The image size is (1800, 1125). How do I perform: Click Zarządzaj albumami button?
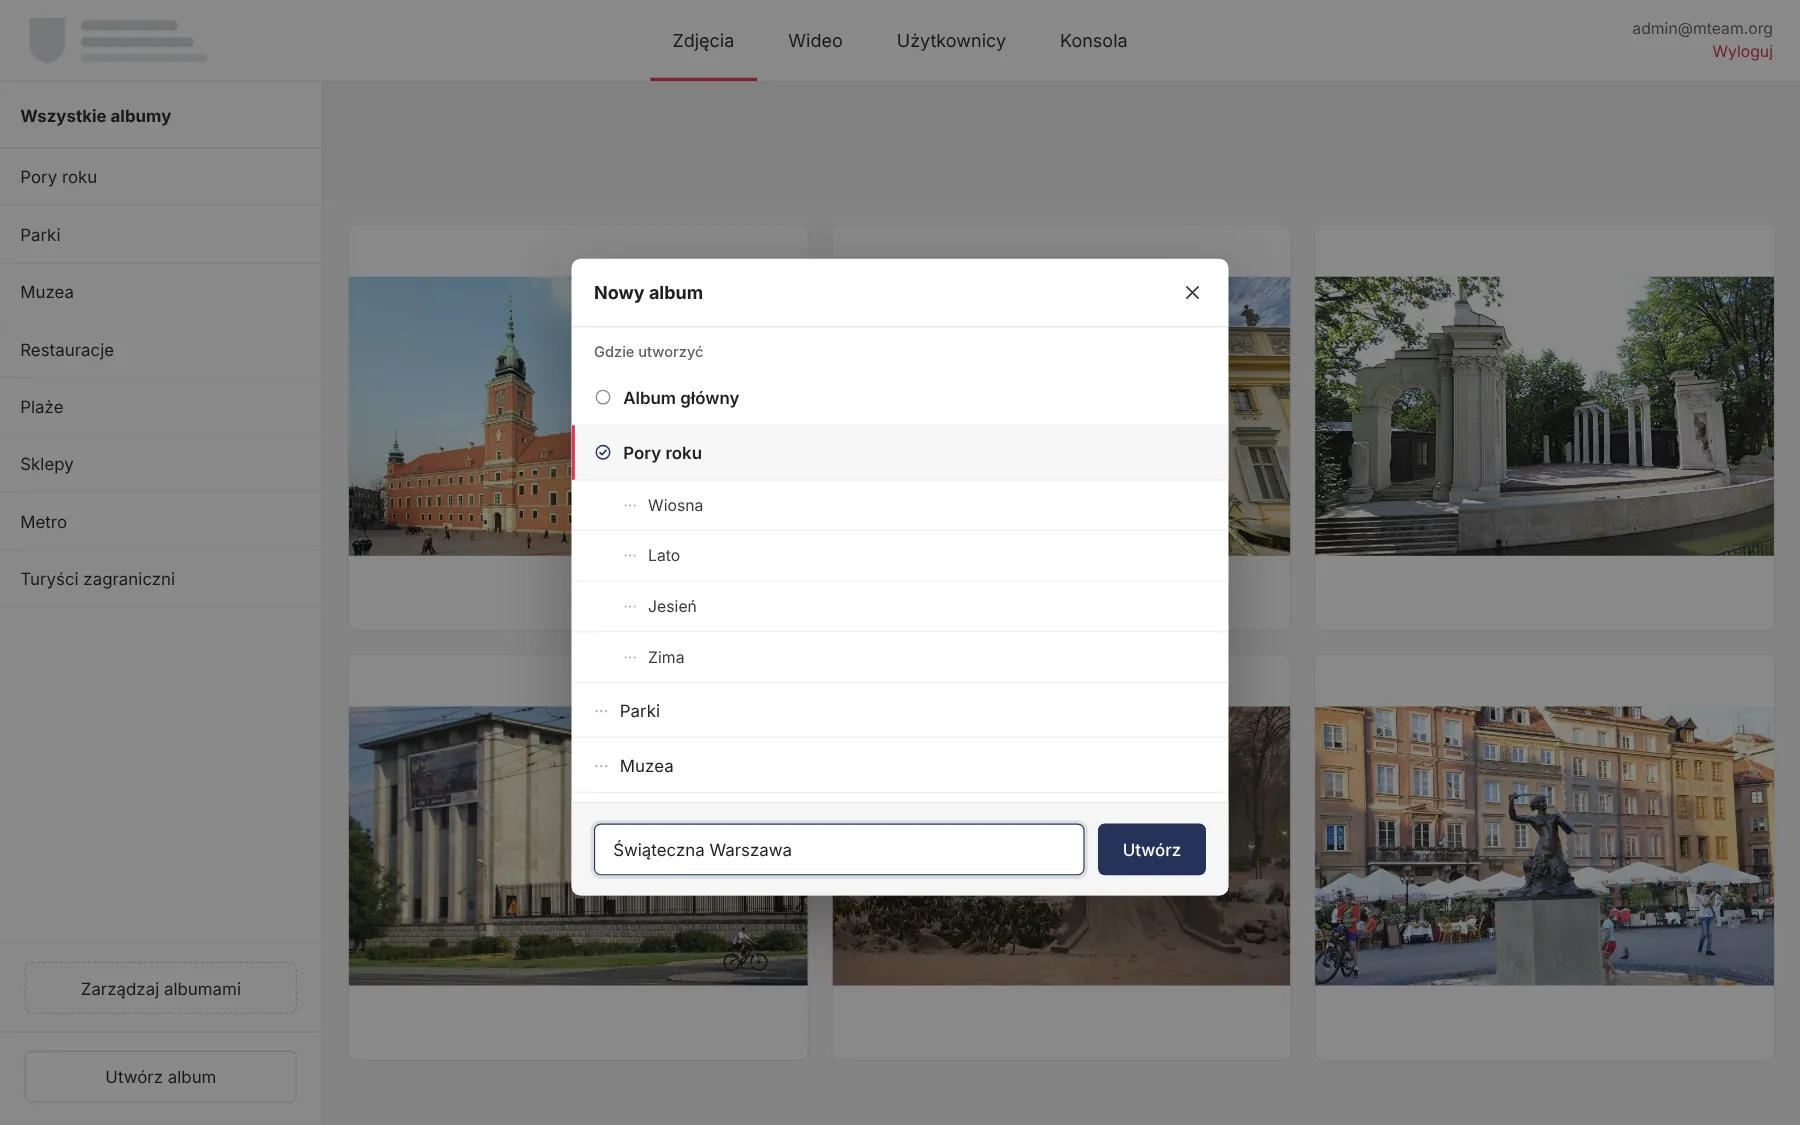coord(161,989)
